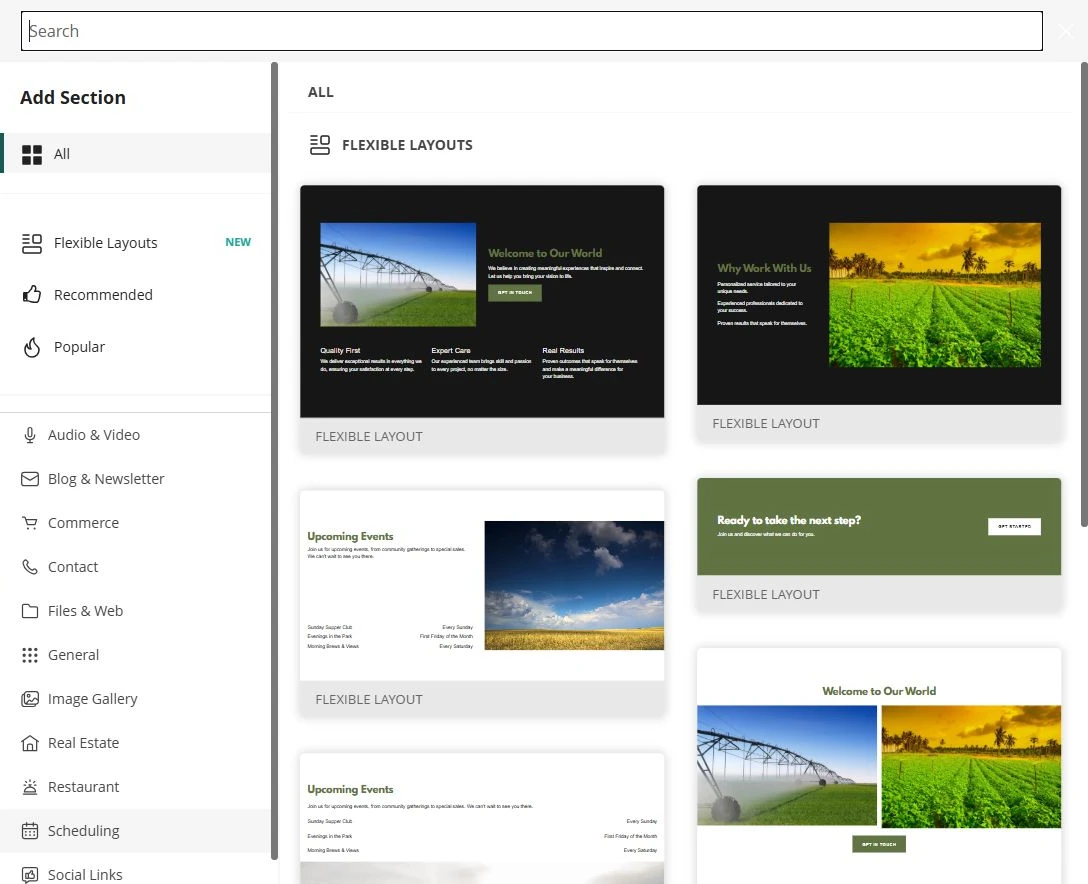Click the Social Links icon
Image resolution: width=1088 pixels, height=884 pixels.
click(x=30, y=875)
